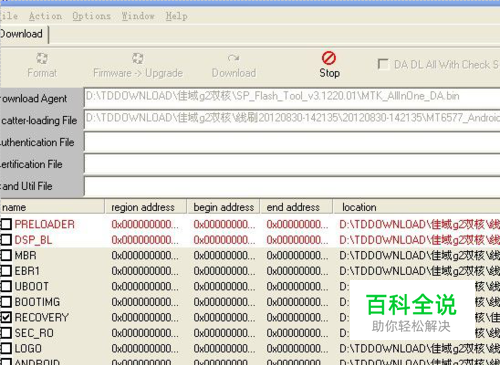This screenshot has height=365, width=500.
Task: Click the Authentication File button
Action: (x=41, y=142)
